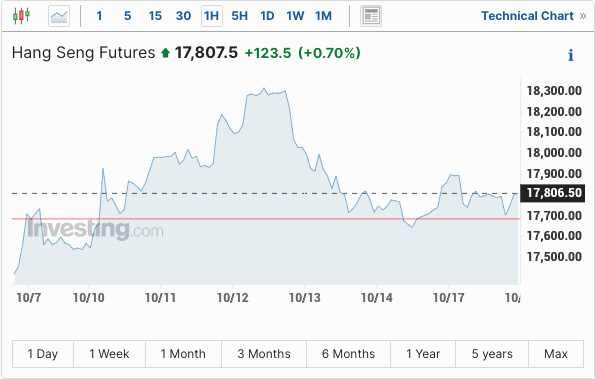The height and width of the screenshot is (379, 595).
Task: Select the 1 minute interval
Action: [99, 16]
